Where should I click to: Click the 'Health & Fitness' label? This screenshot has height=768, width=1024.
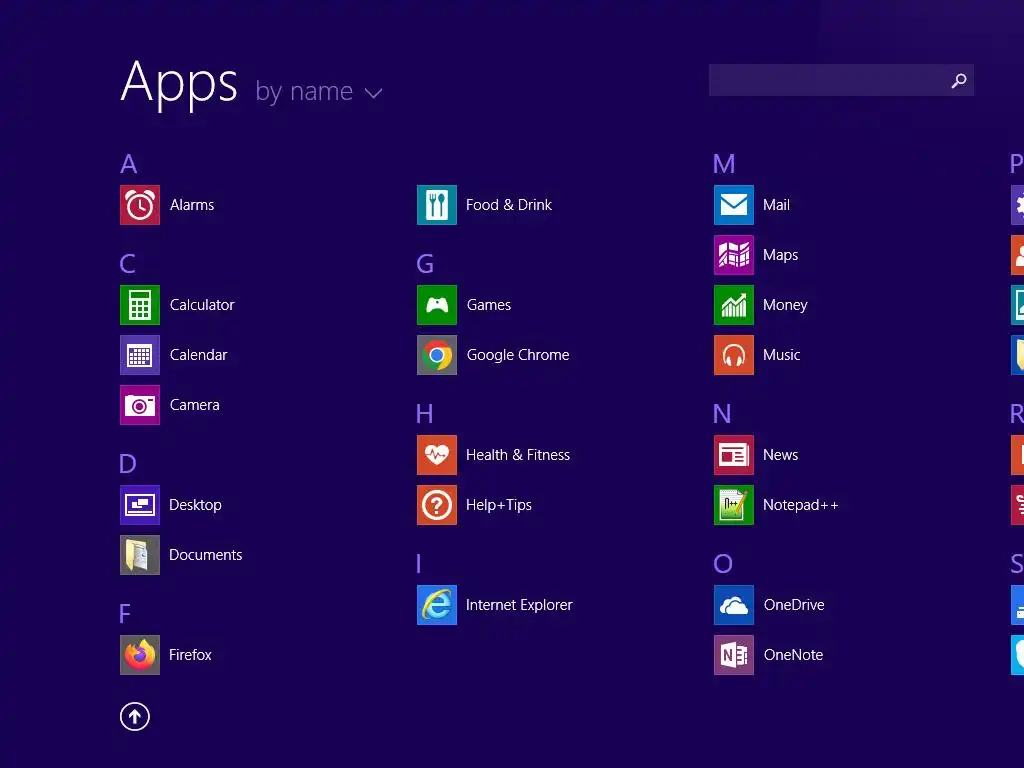[518, 455]
